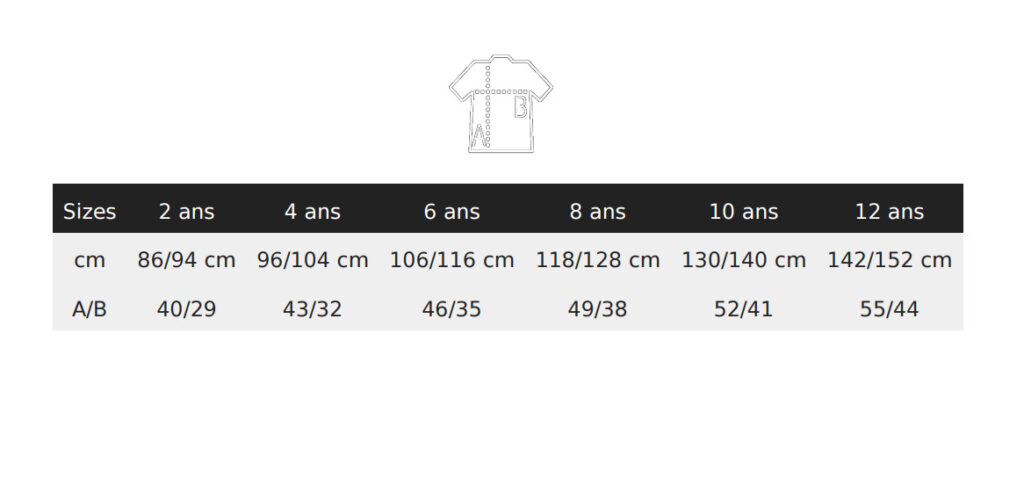Select the 2 ans column header

click(186, 211)
